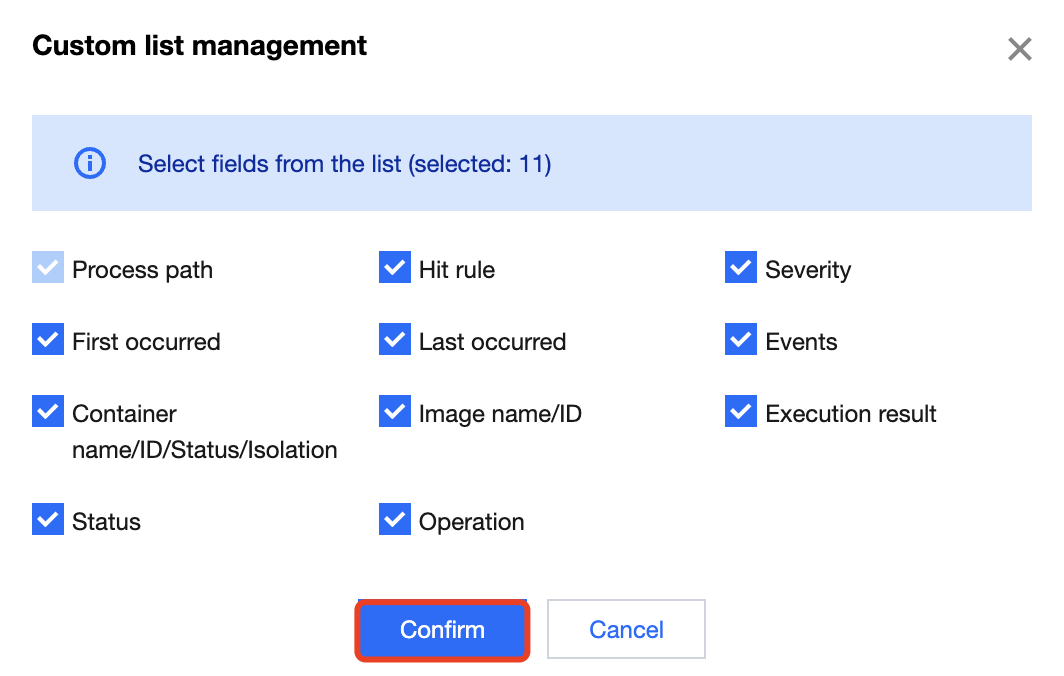
Task: Click the blue info icon in banner
Action: [x=90, y=163]
